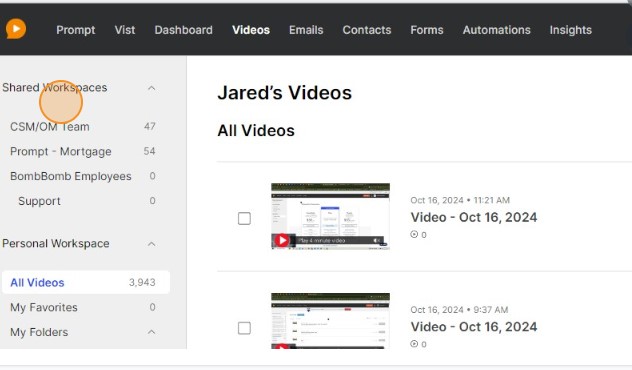Click the 3,943 count beside All Videos

click(142, 283)
